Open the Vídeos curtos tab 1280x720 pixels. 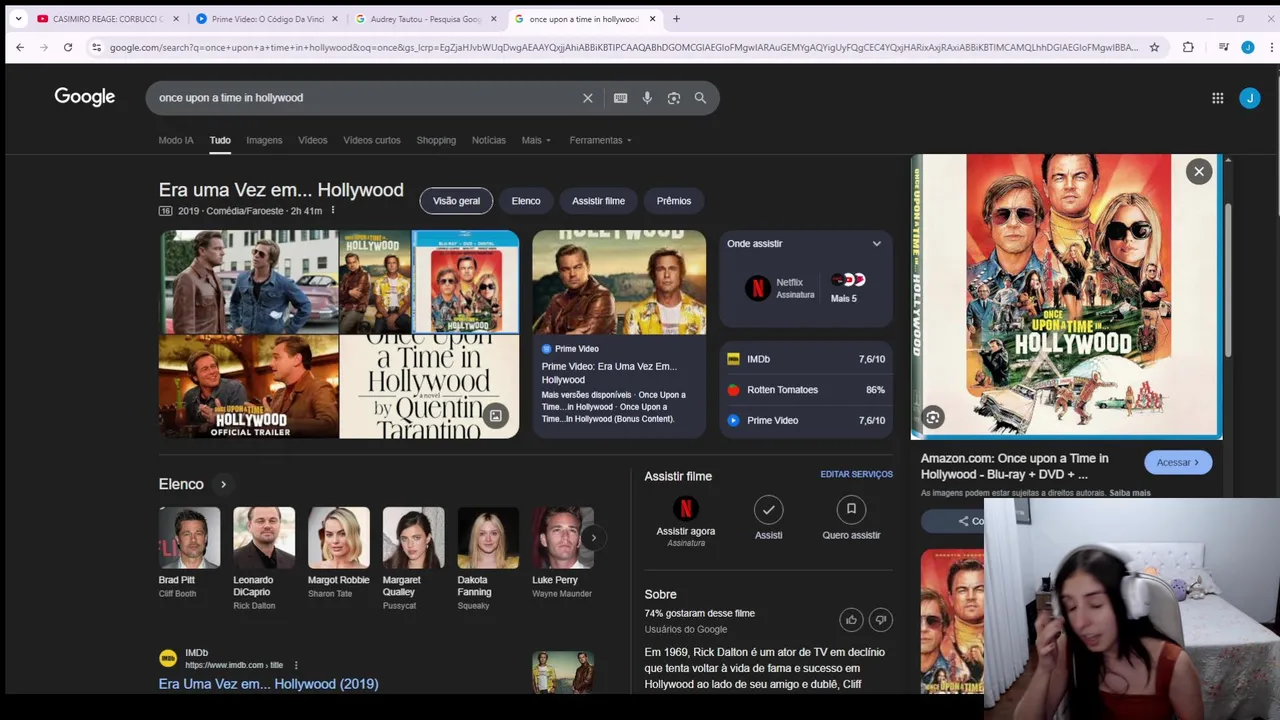pos(372,140)
